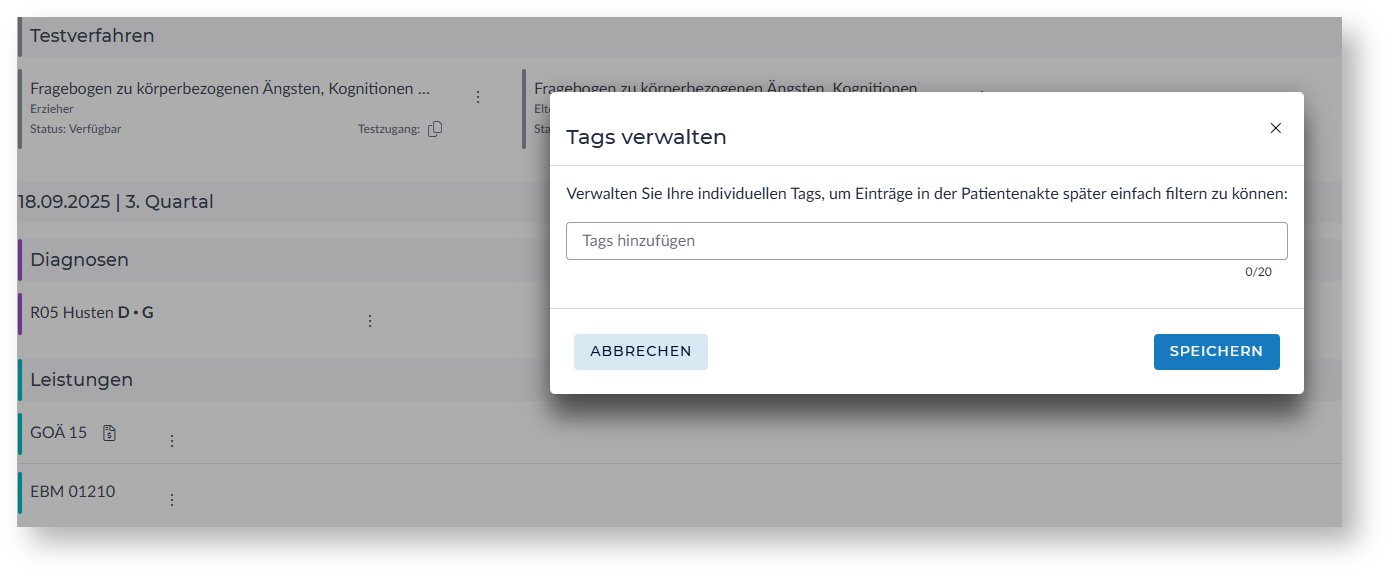Collapse the Testverfahren section header
Viewport: 1390px width, 575px height.
[x=92, y=36]
